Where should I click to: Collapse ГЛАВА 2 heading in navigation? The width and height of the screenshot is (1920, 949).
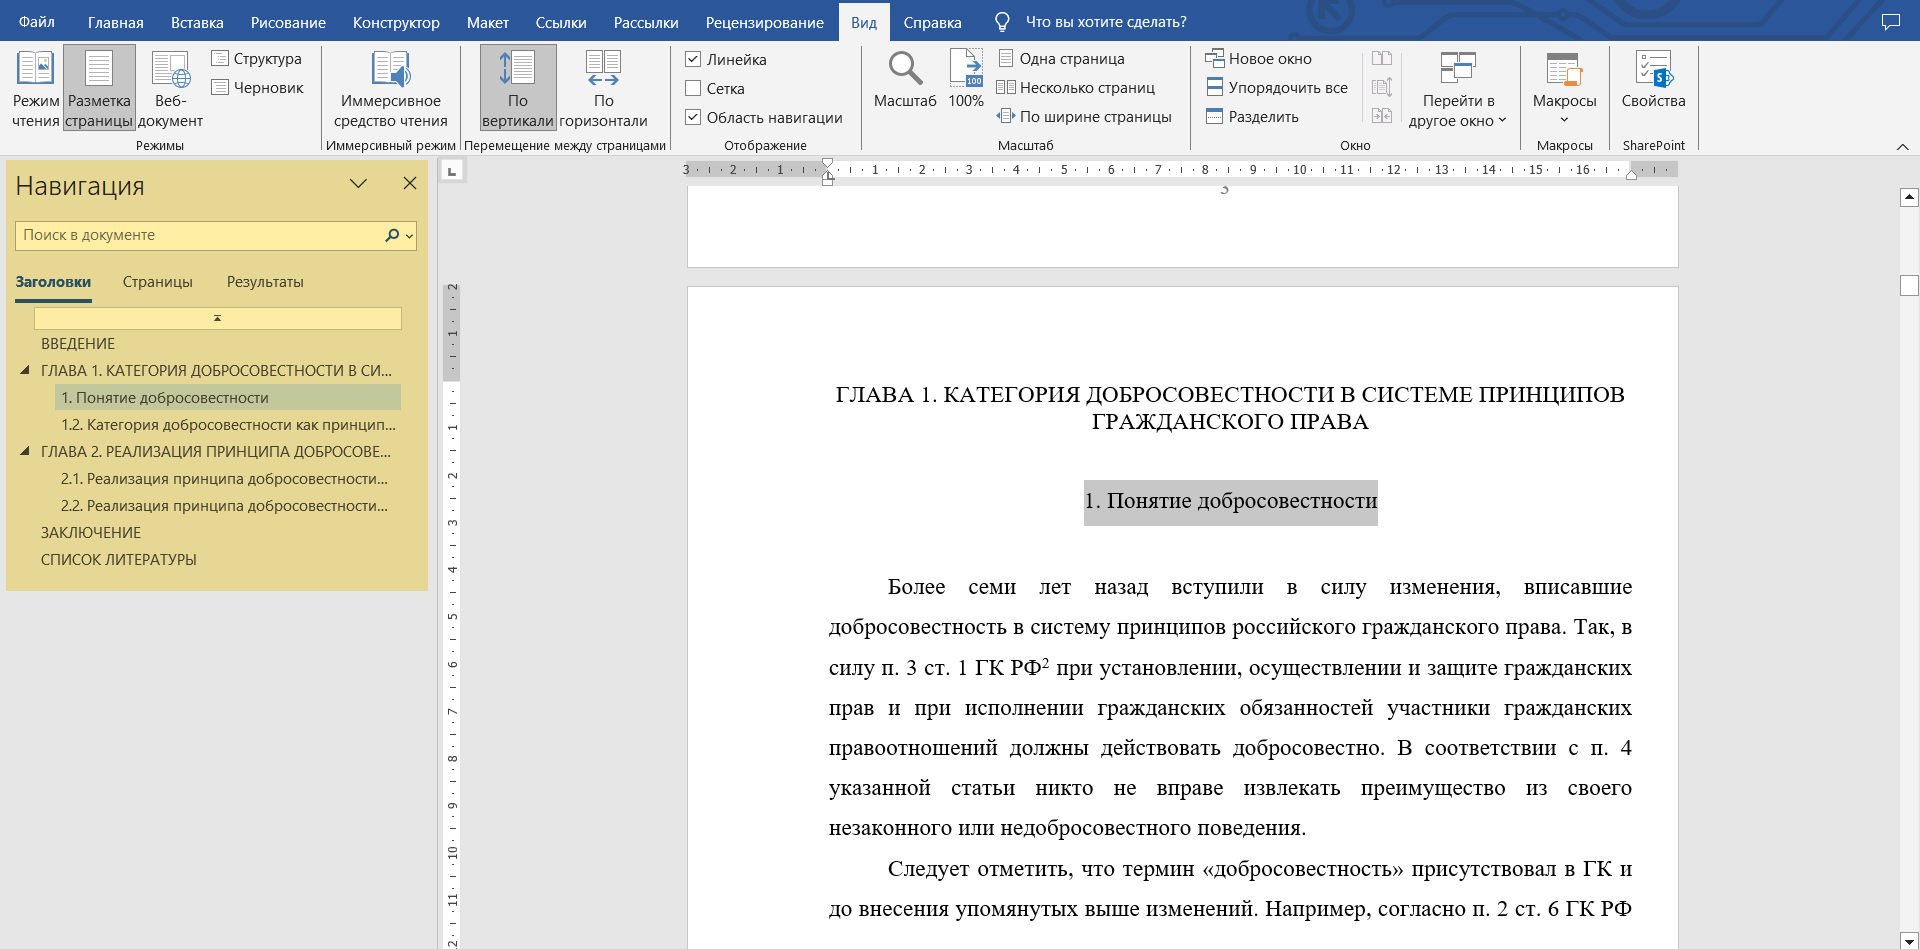[25, 451]
